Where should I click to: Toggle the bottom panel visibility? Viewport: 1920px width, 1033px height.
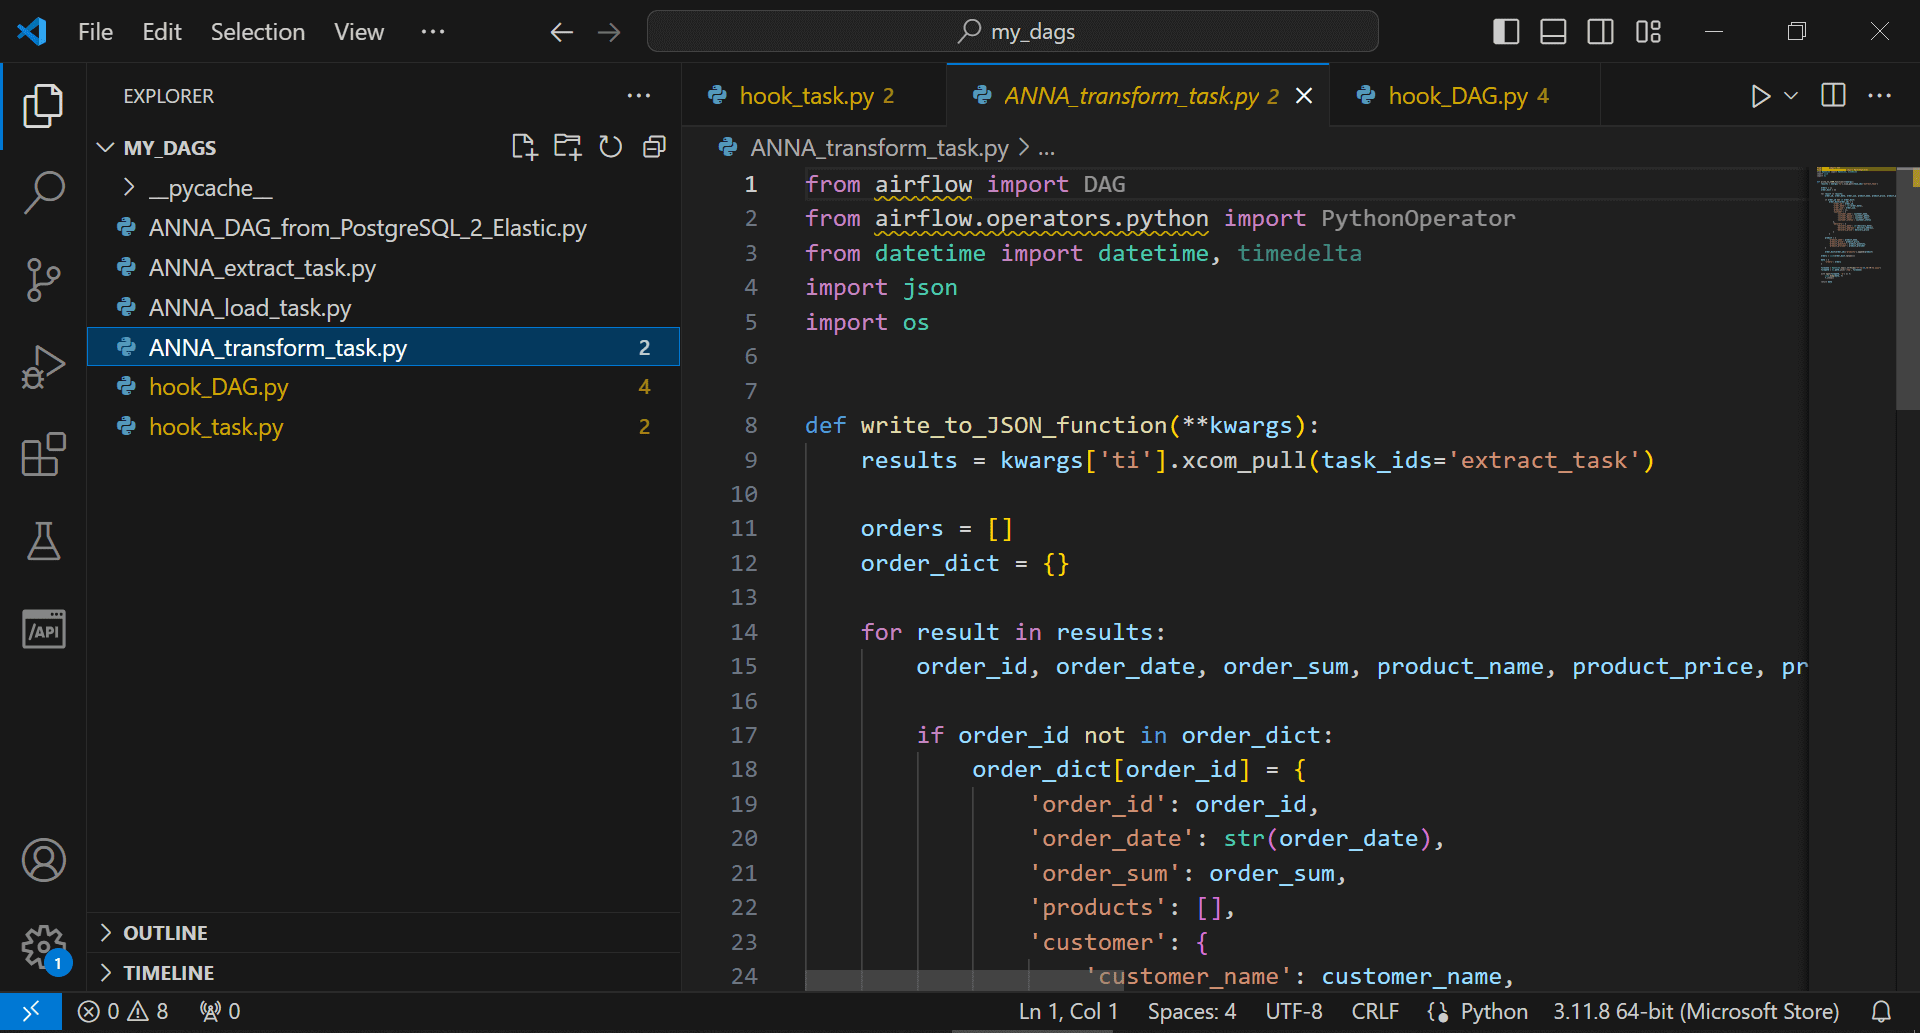coord(1553,32)
